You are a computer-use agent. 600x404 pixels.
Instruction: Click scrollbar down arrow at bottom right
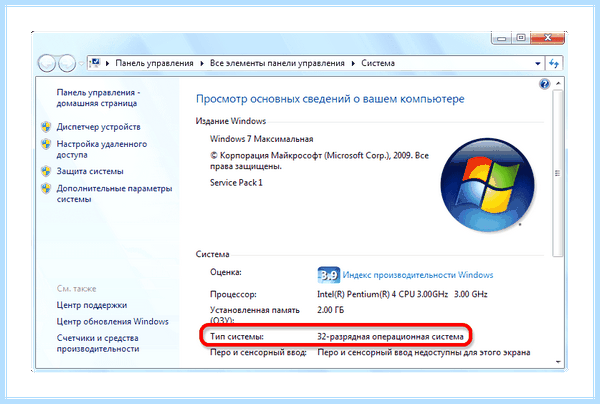coord(558,362)
